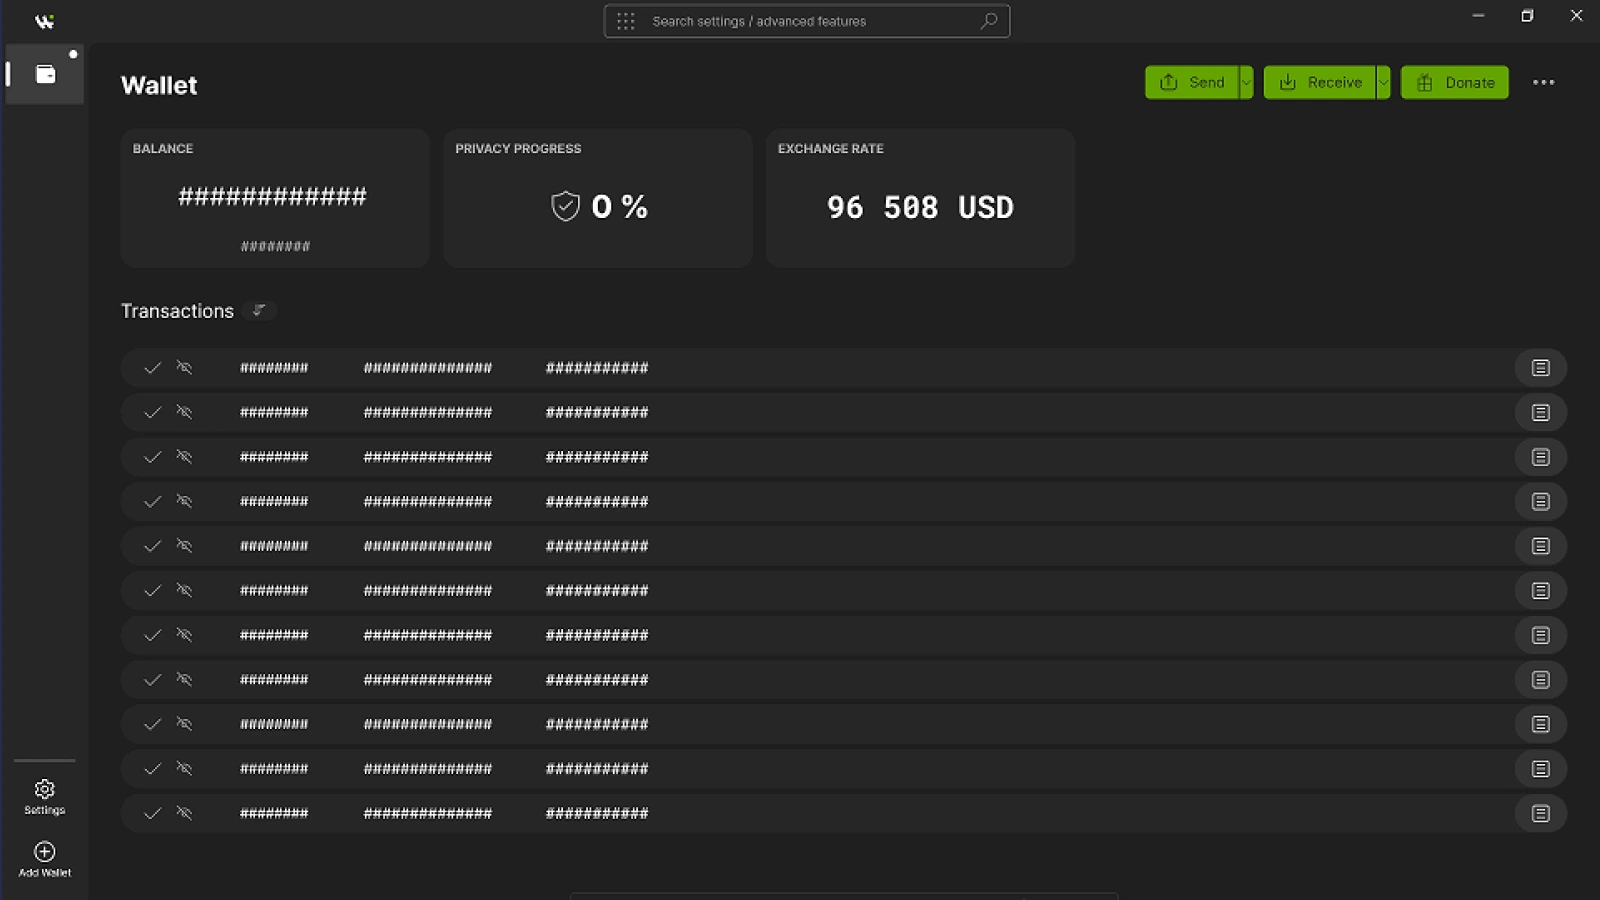The image size is (1600, 900).
Task: Open details icon of the first transaction row
Action: point(1541,368)
